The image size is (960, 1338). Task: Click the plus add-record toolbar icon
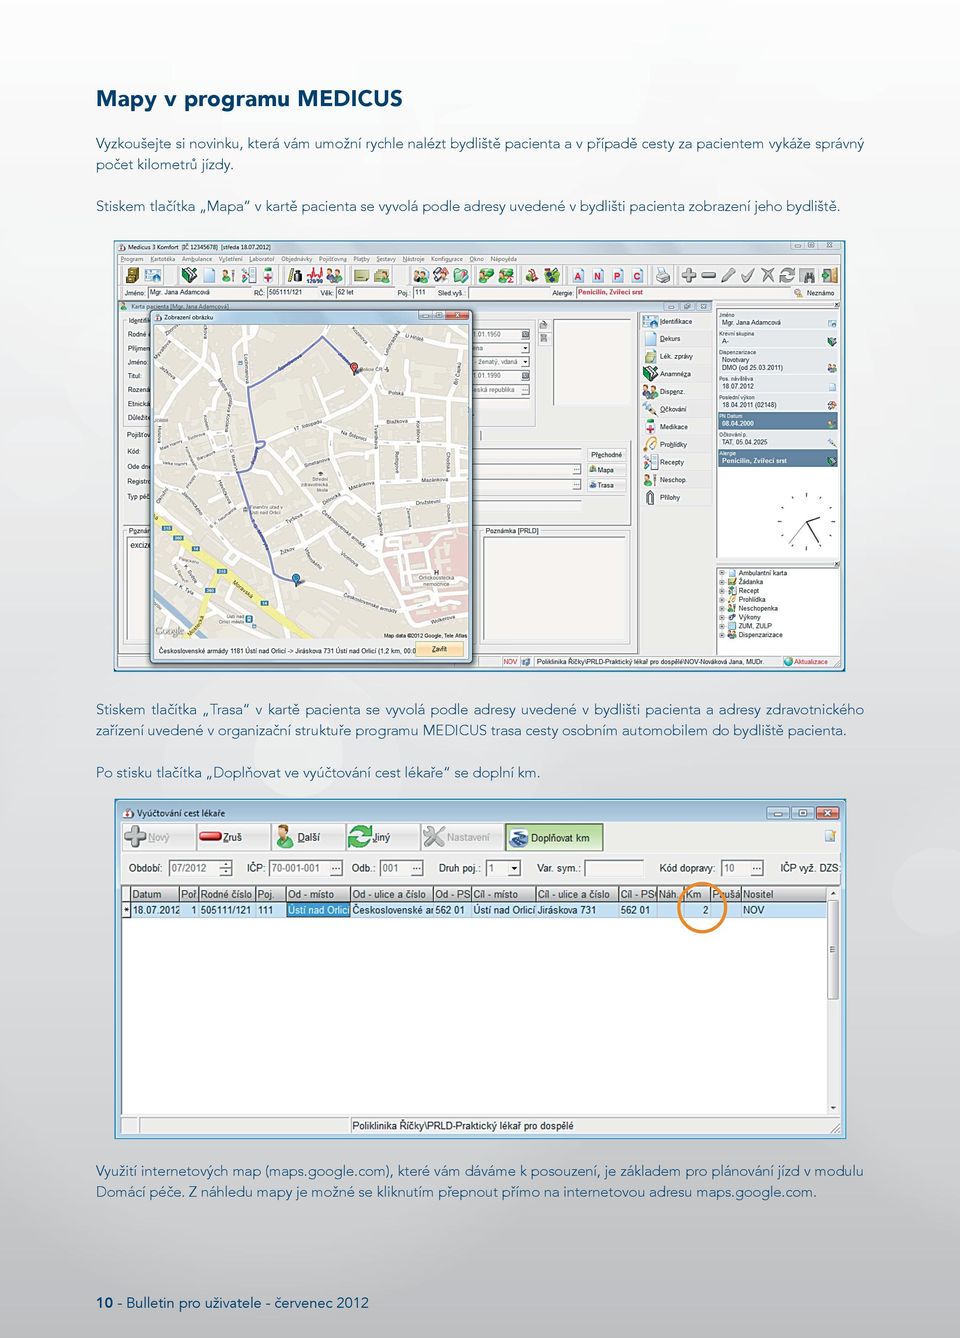point(689,275)
